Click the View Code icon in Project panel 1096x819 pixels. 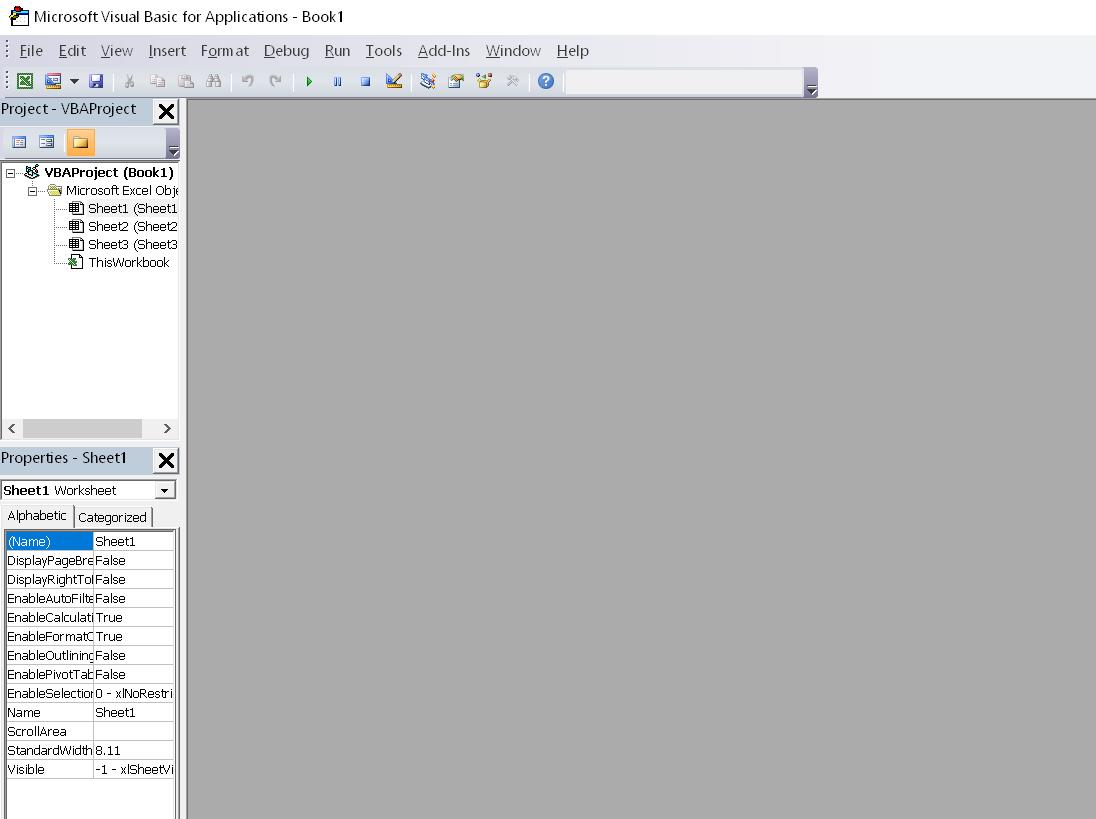click(x=18, y=141)
